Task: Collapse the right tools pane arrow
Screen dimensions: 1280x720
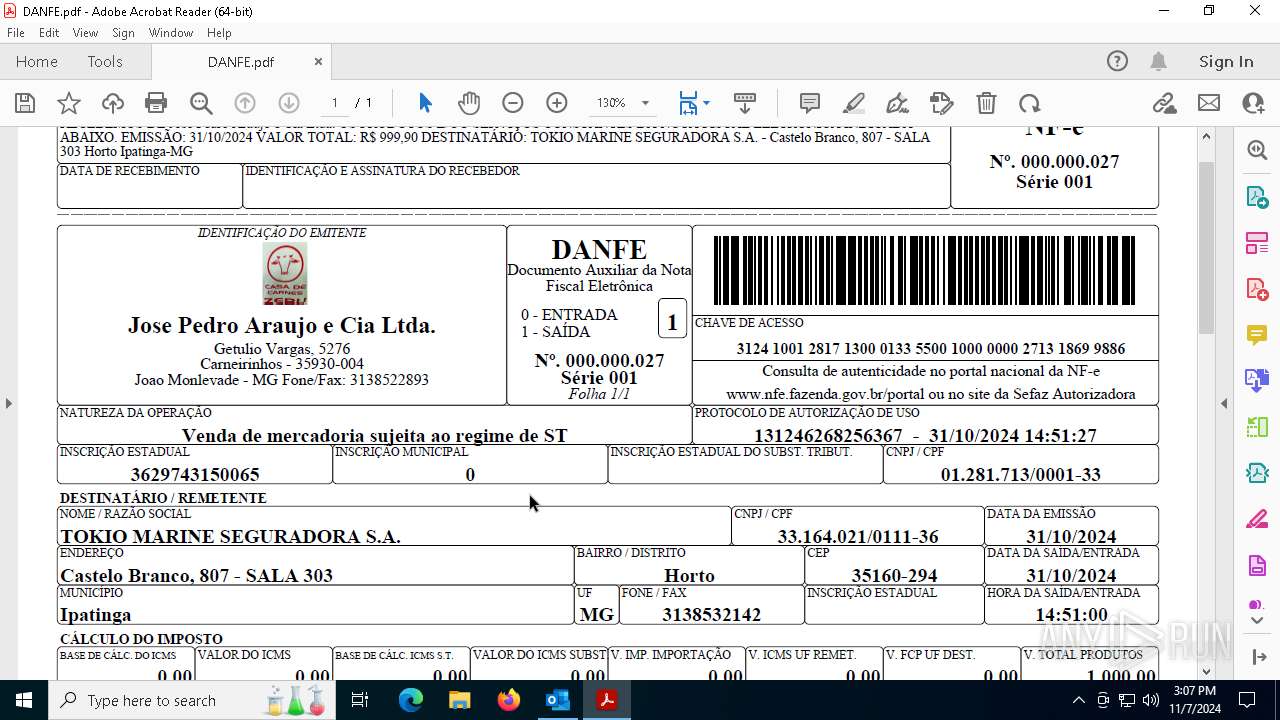Action: coord(1224,403)
